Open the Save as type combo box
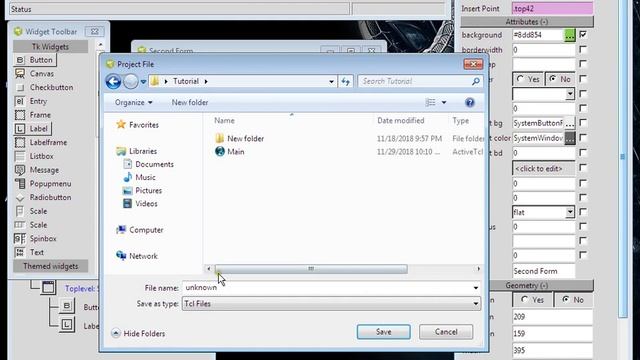 (331, 304)
